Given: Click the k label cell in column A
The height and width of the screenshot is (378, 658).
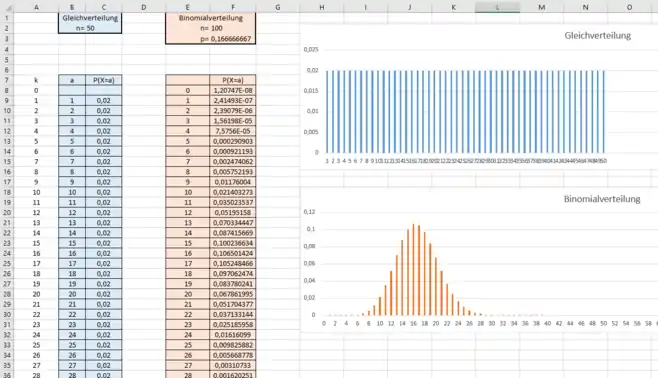Looking at the screenshot, I should point(36,80).
